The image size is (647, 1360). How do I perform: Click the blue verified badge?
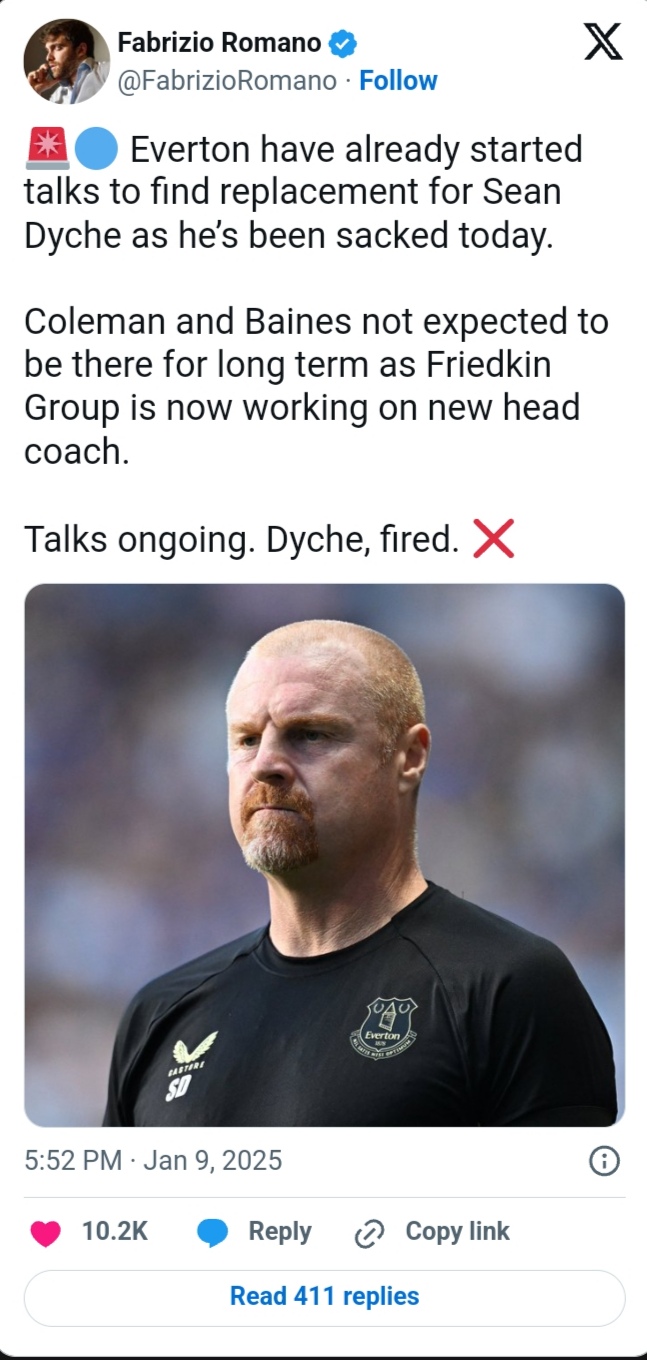point(343,43)
